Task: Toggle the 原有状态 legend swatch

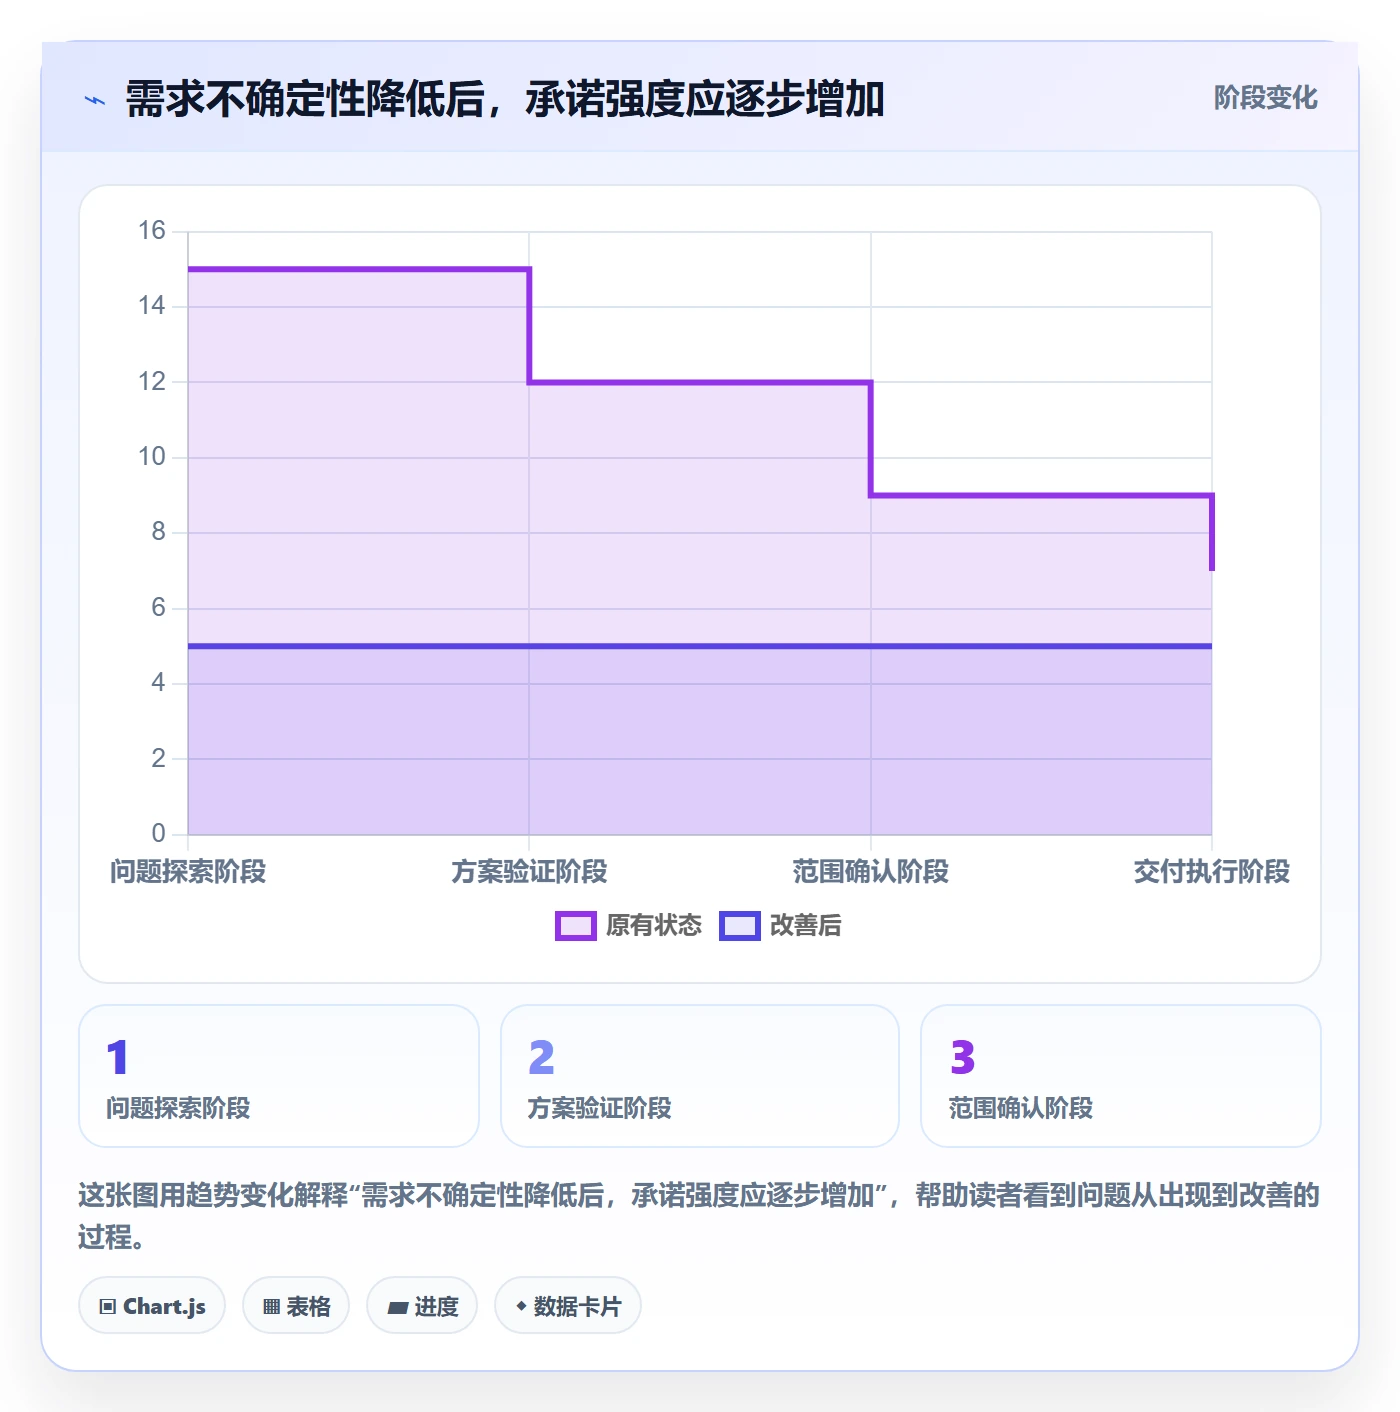Action: (x=576, y=926)
